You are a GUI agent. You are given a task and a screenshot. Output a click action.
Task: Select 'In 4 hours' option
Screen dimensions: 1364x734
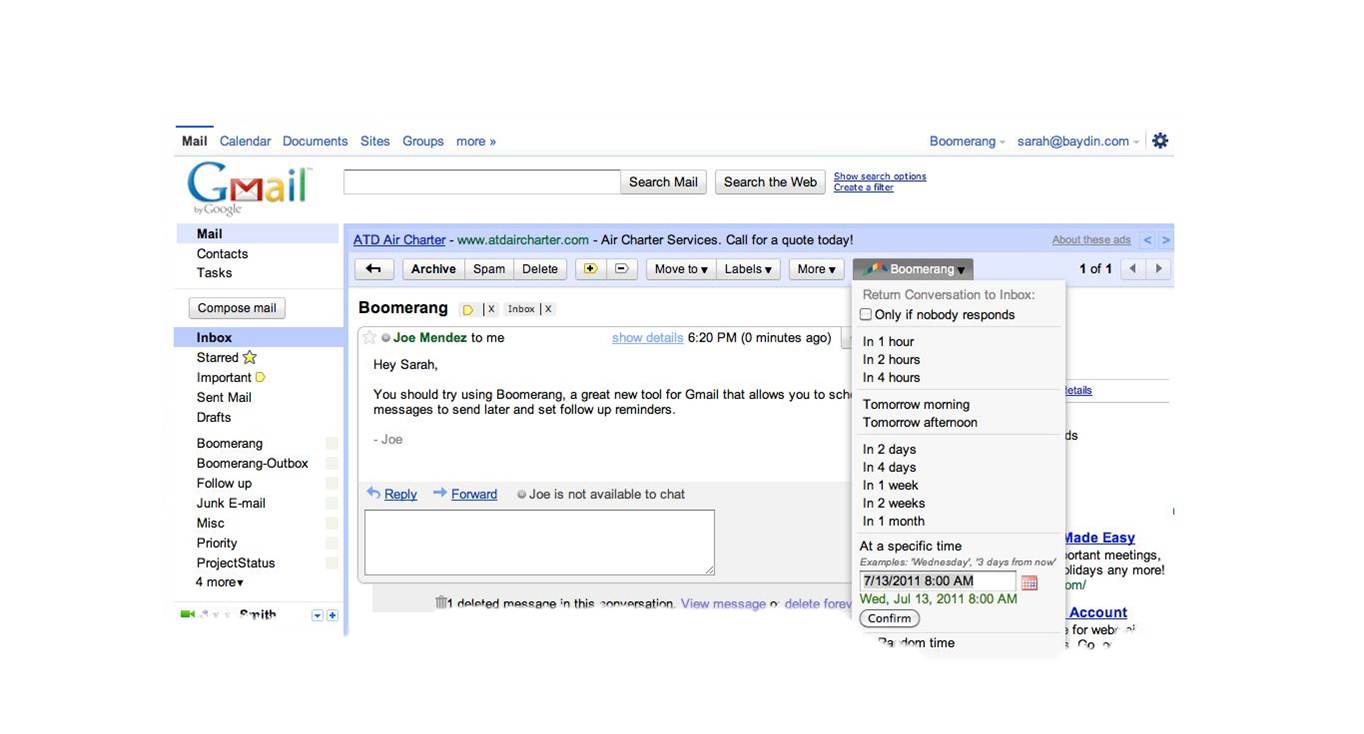click(x=891, y=378)
